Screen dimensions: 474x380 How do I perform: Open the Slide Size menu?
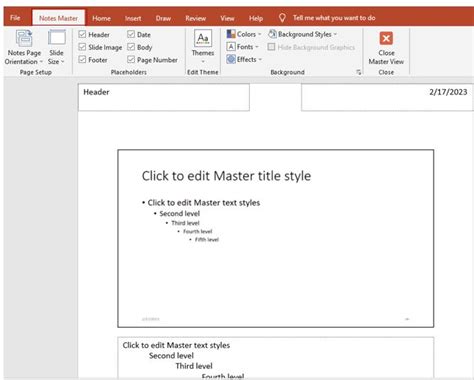(x=56, y=47)
